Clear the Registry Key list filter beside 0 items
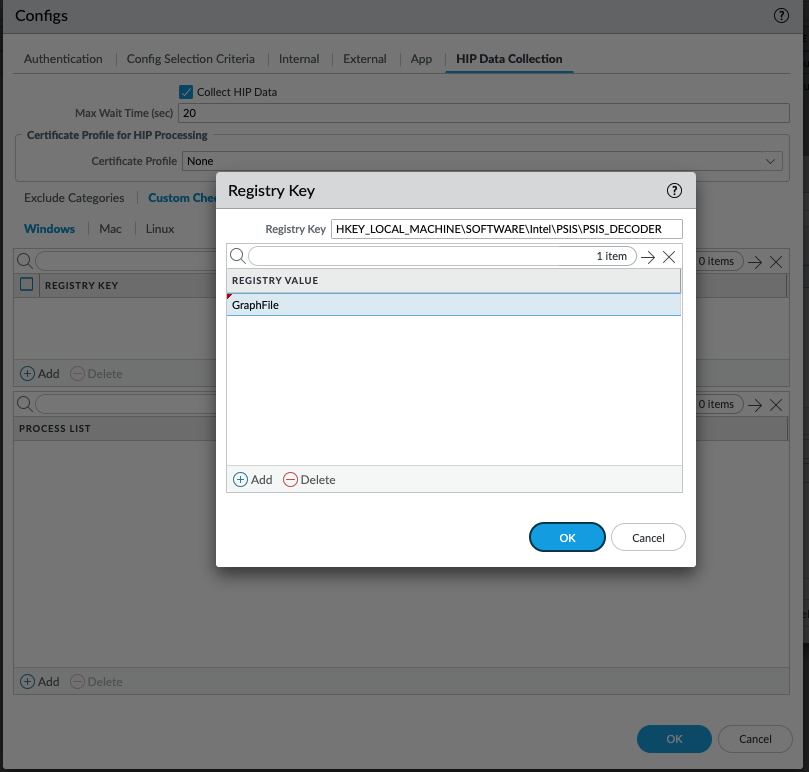This screenshot has width=809, height=772. [x=776, y=262]
